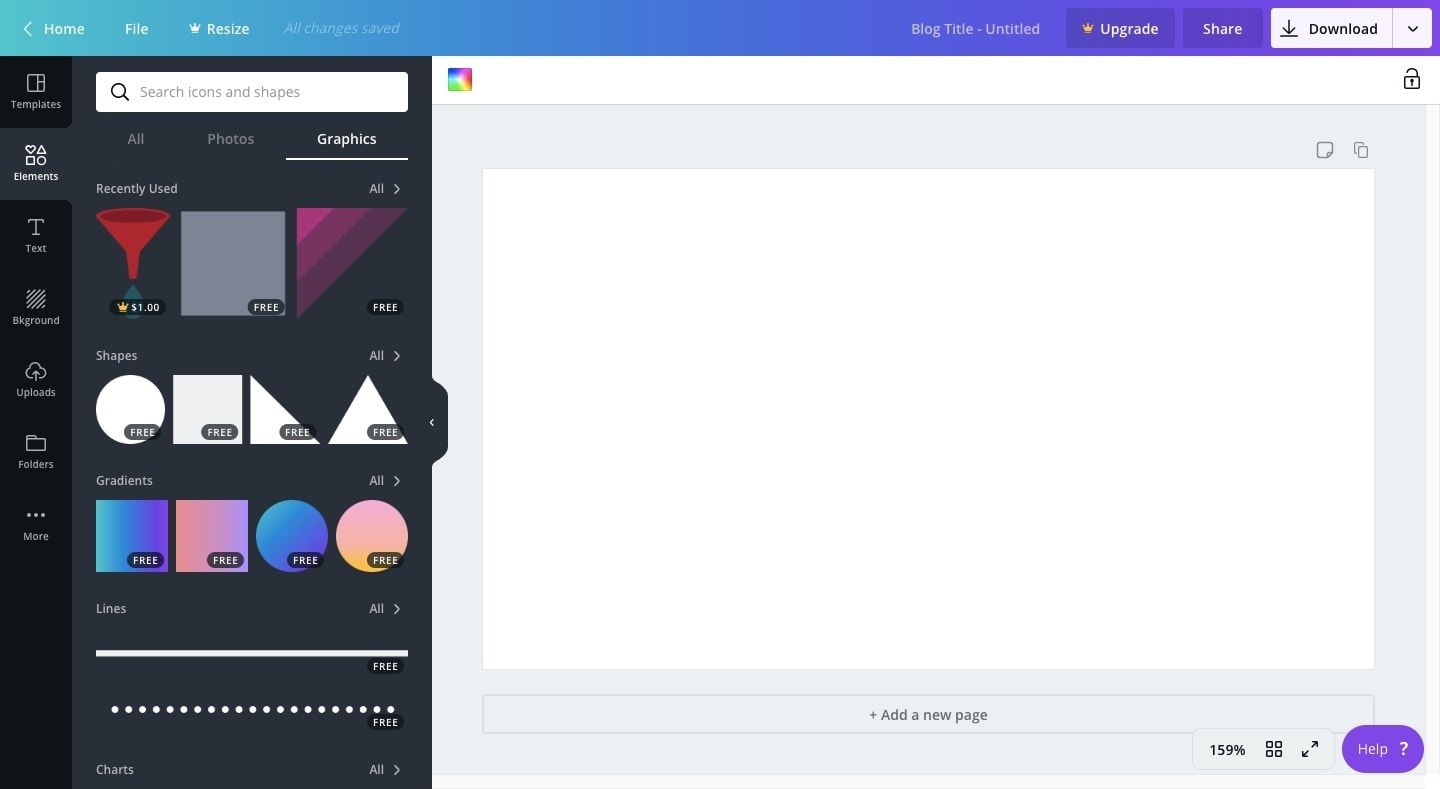This screenshot has width=1440, height=789.
Task: Open the File menu
Action: [137, 28]
